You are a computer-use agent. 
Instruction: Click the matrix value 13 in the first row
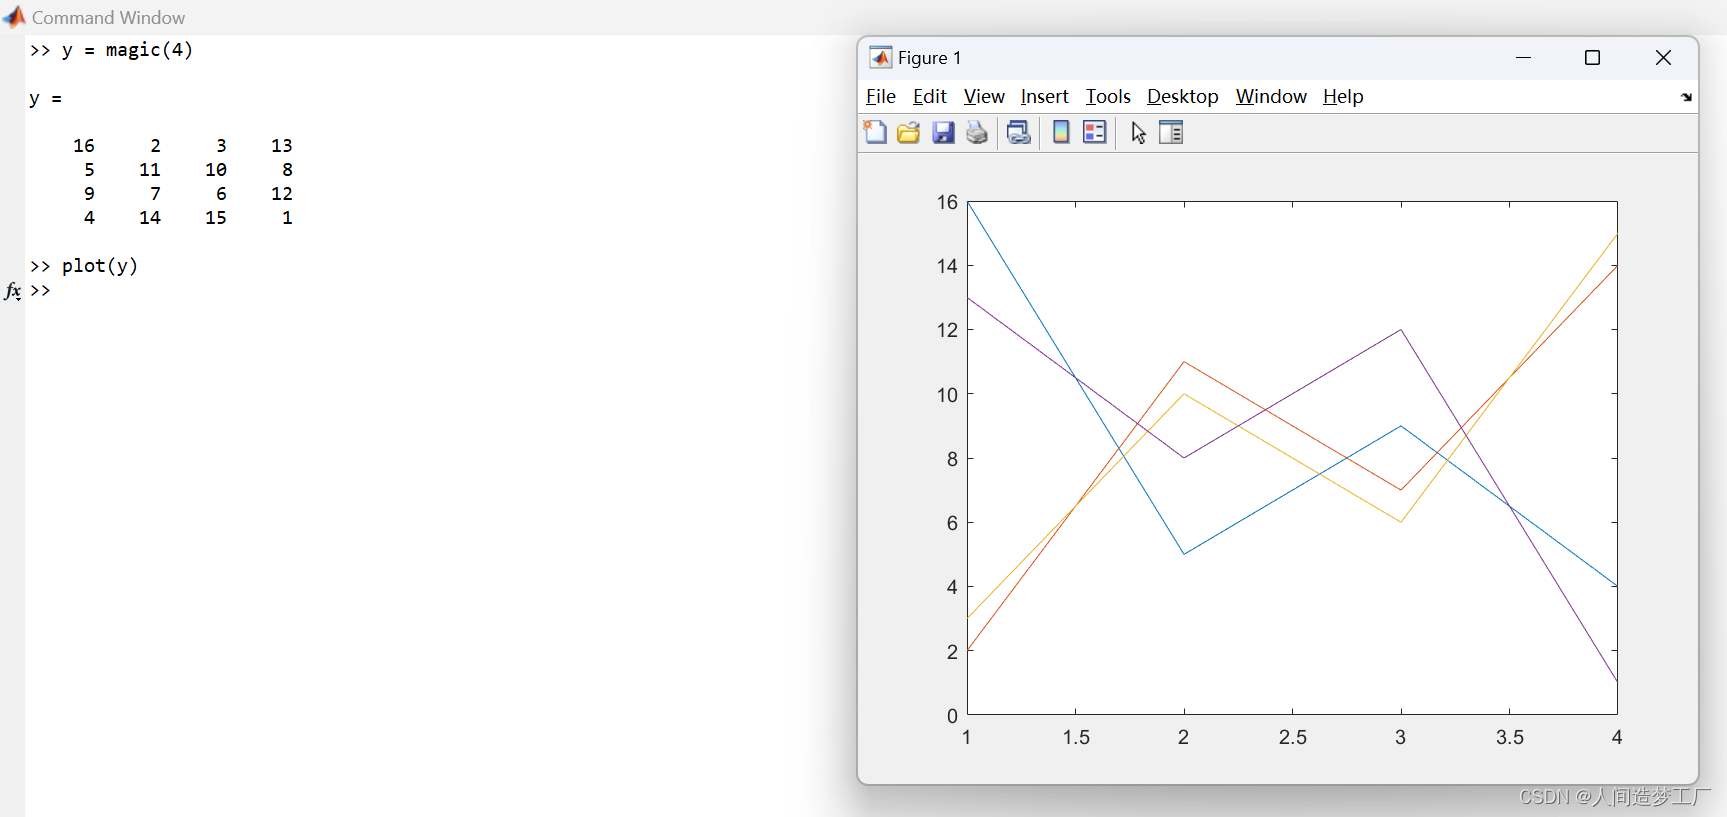click(x=282, y=146)
